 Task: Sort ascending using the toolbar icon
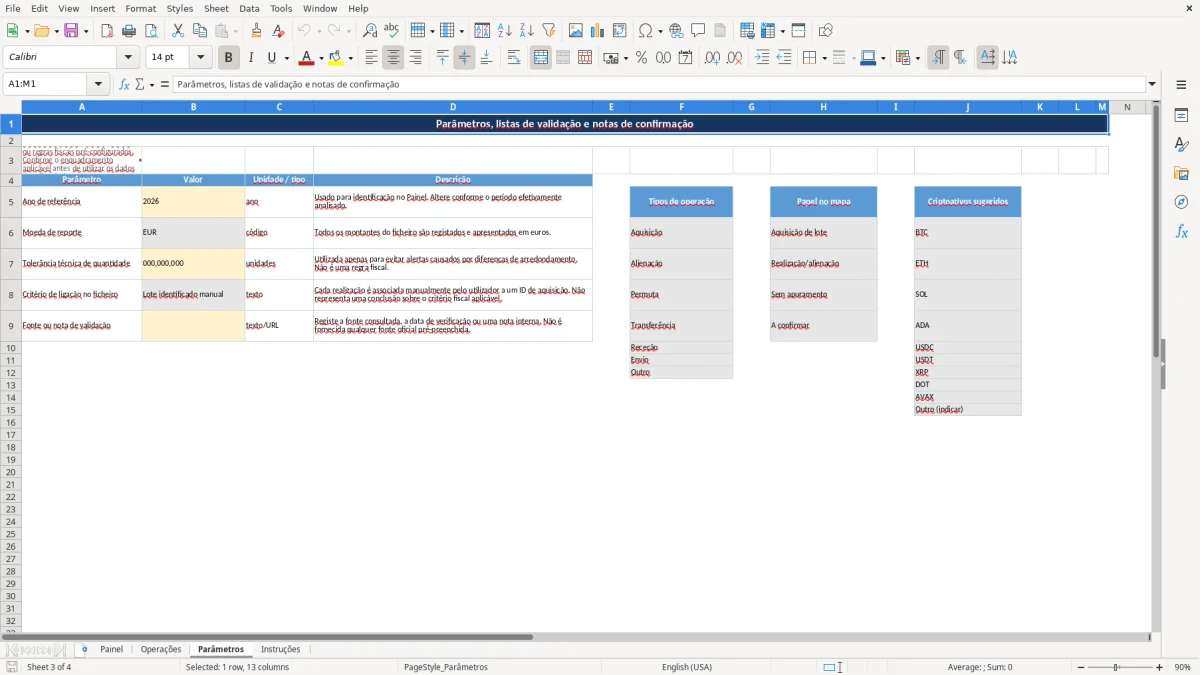505,31
